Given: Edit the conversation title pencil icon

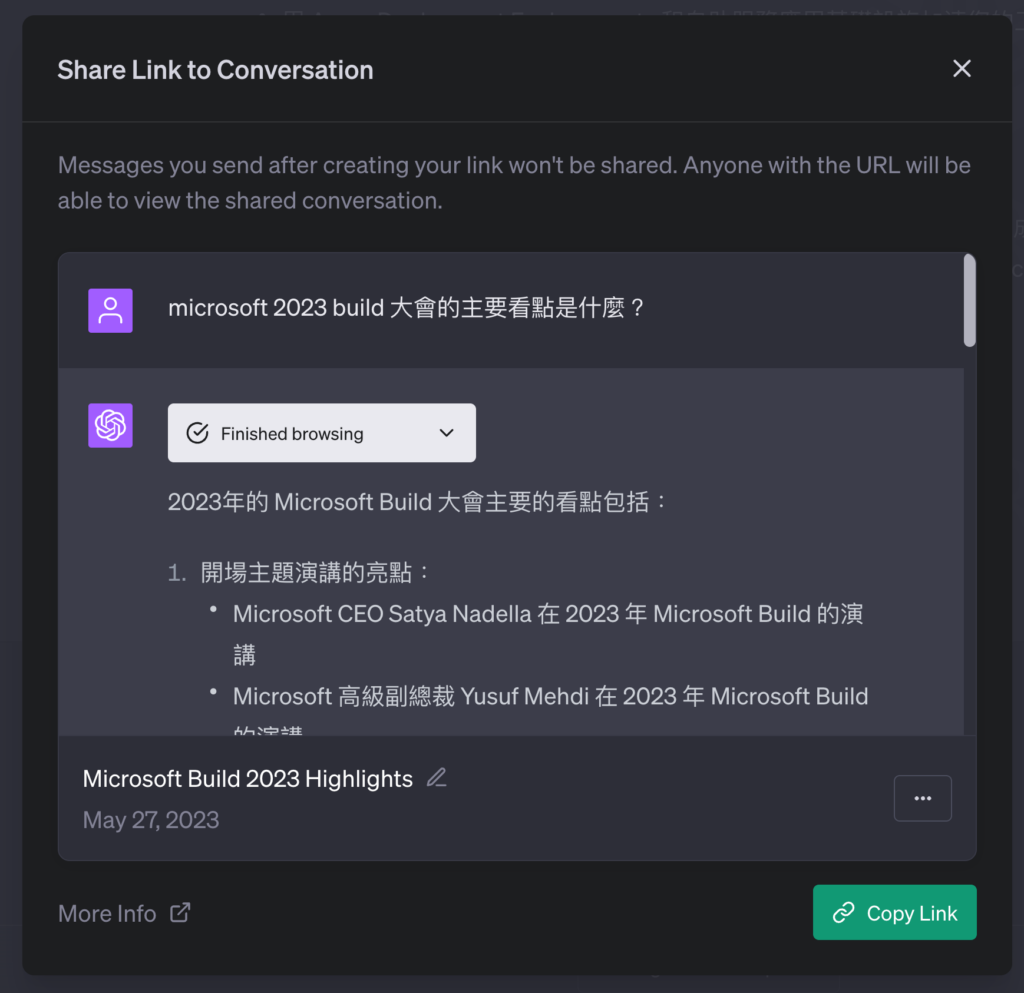Looking at the screenshot, I should pyautogui.click(x=436, y=778).
